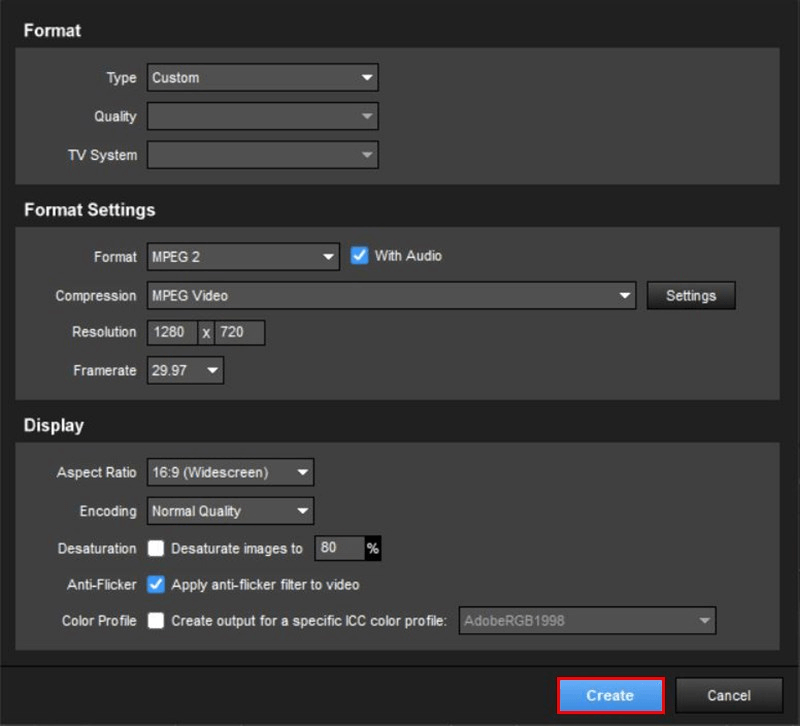Click the desaturation percentage field showing 80
The image size is (800, 726).
click(338, 549)
